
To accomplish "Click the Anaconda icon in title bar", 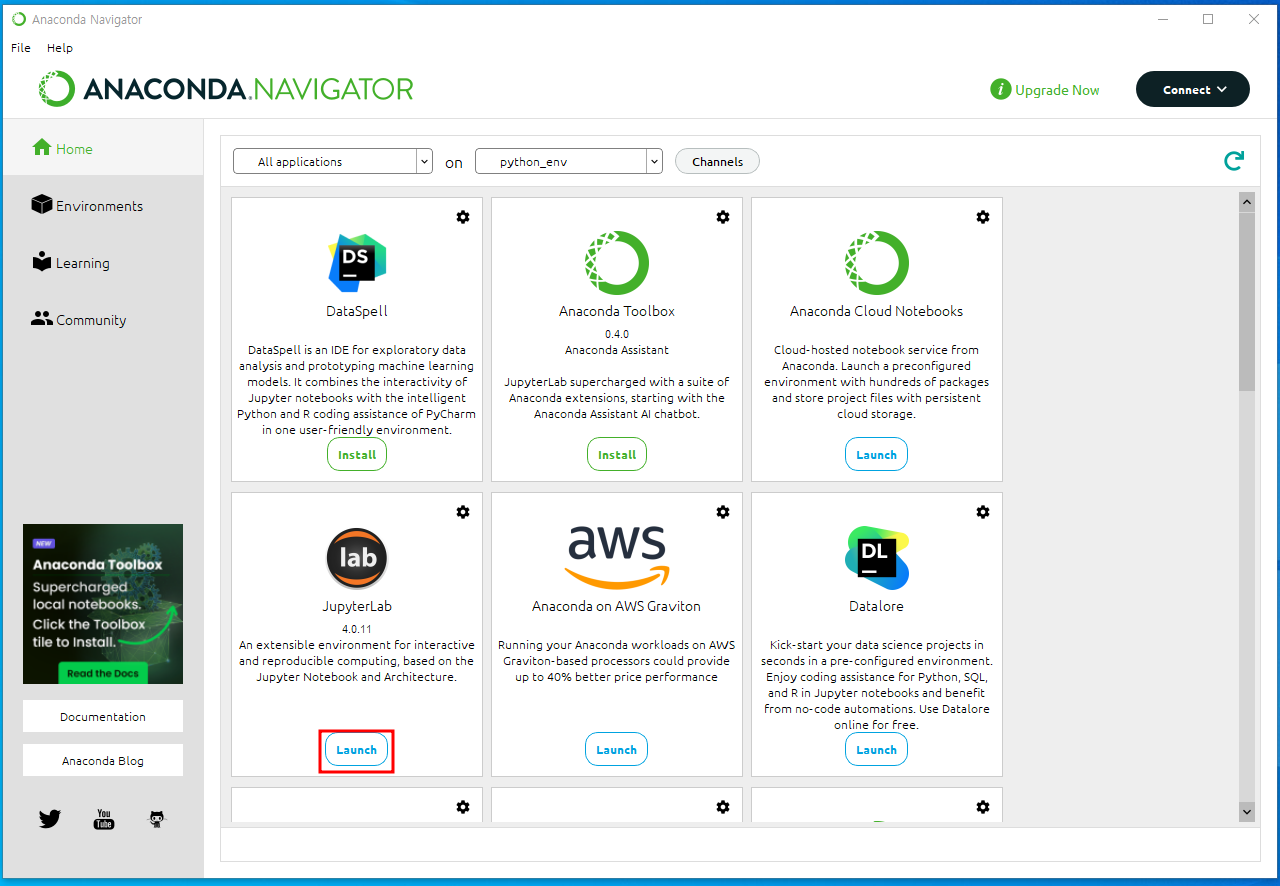I will 19,19.
